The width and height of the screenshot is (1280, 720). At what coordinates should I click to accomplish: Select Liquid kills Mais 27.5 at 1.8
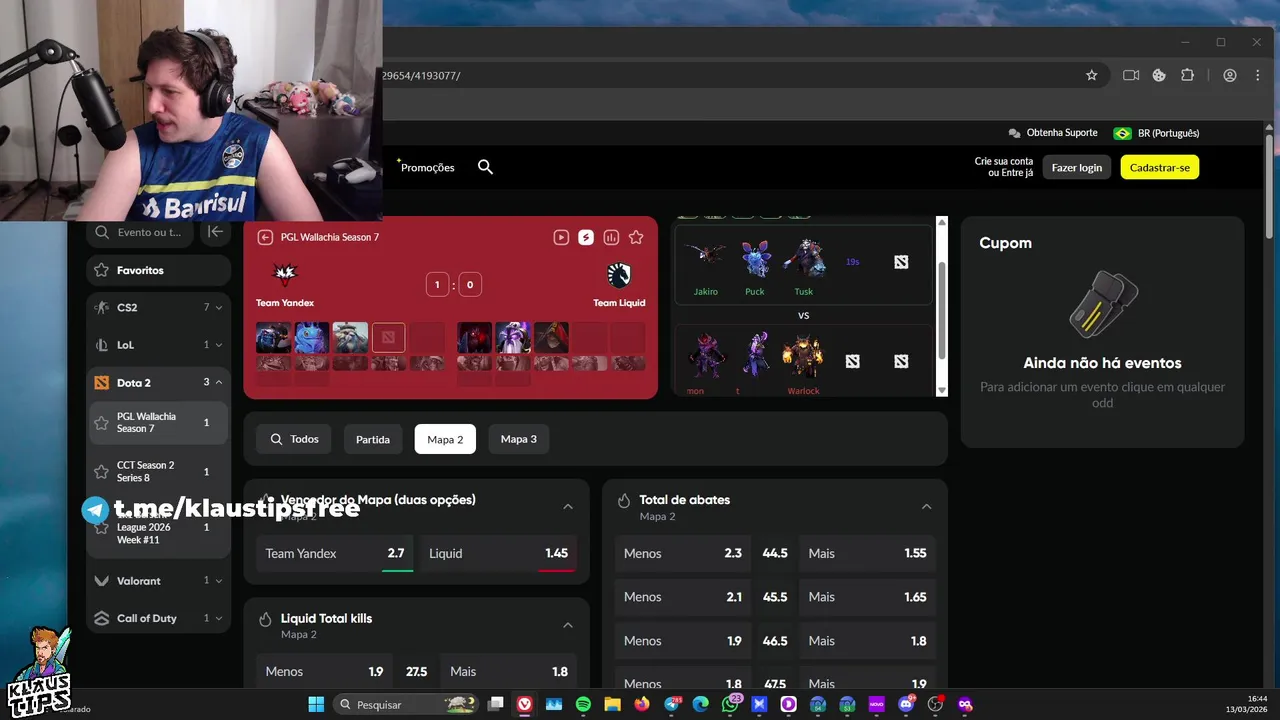coord(509,671)
